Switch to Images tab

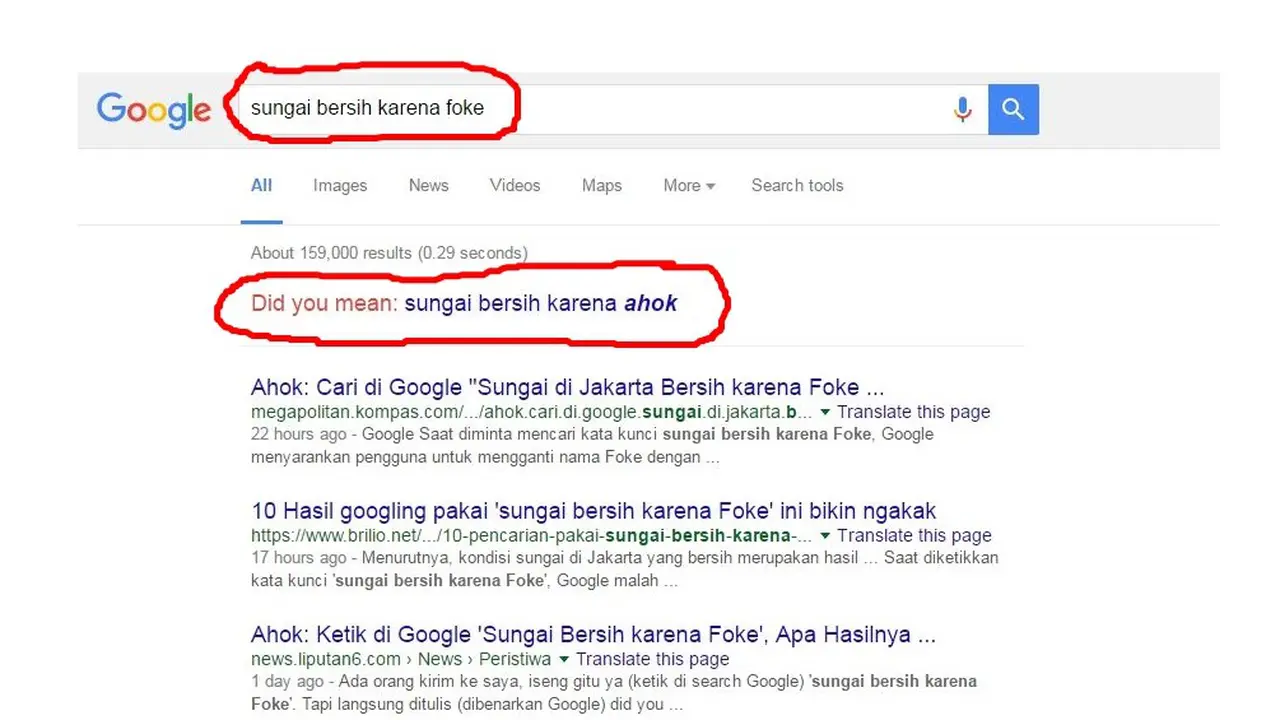coord(340,185)
